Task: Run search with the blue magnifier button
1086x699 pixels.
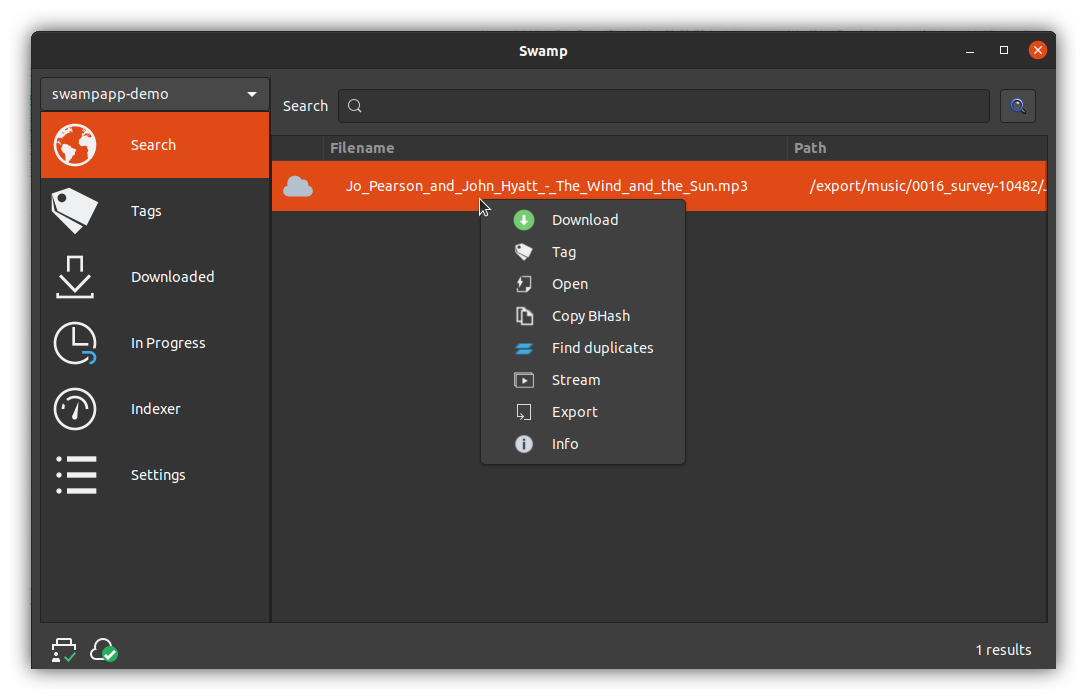Action: (1017, 106)
